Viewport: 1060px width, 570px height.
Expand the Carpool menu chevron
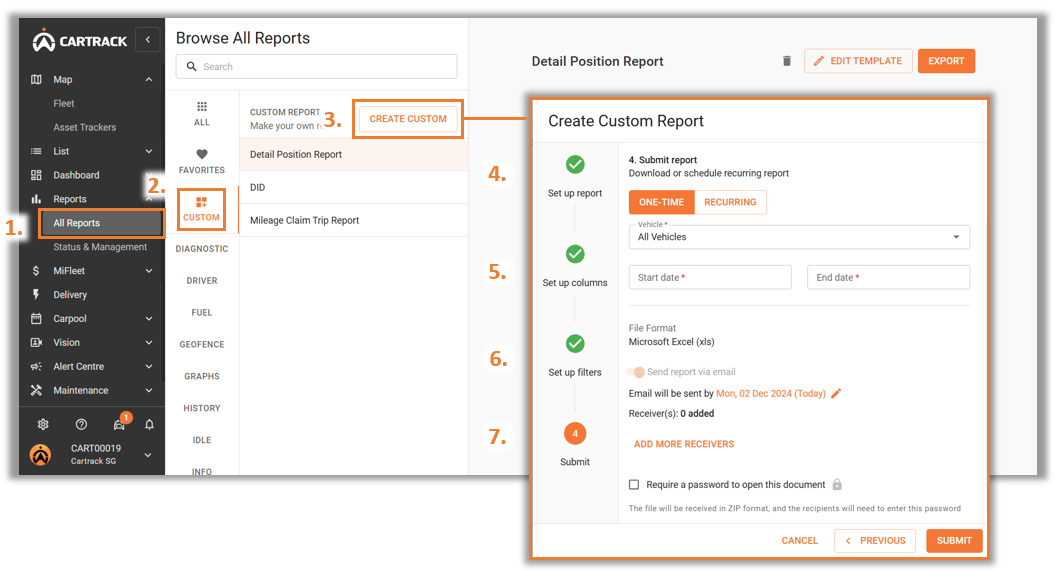[x=149, y=318]
